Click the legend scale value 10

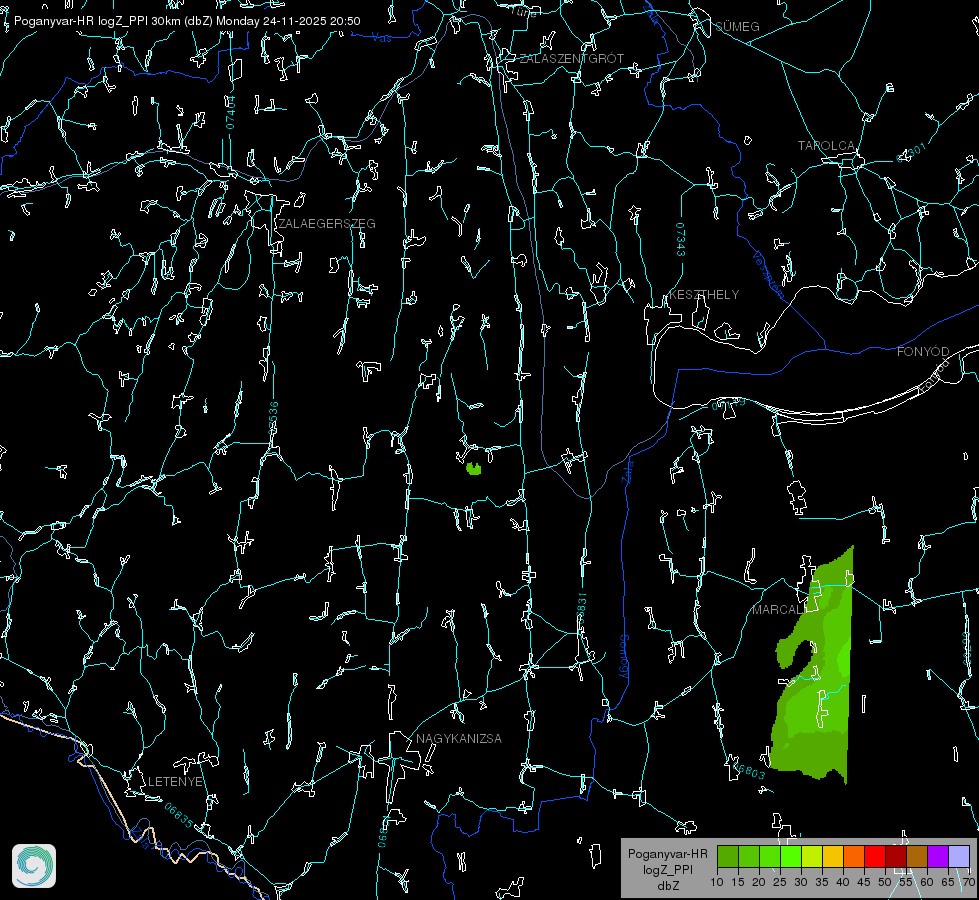tap(717, 883)
